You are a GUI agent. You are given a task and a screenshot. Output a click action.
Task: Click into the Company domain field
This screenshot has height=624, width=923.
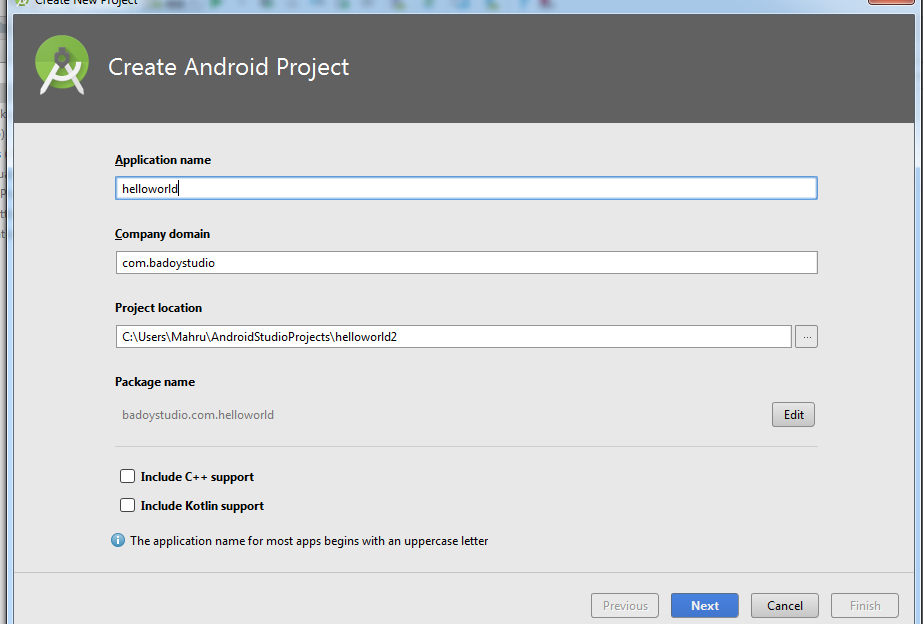(x=466, y=263)
